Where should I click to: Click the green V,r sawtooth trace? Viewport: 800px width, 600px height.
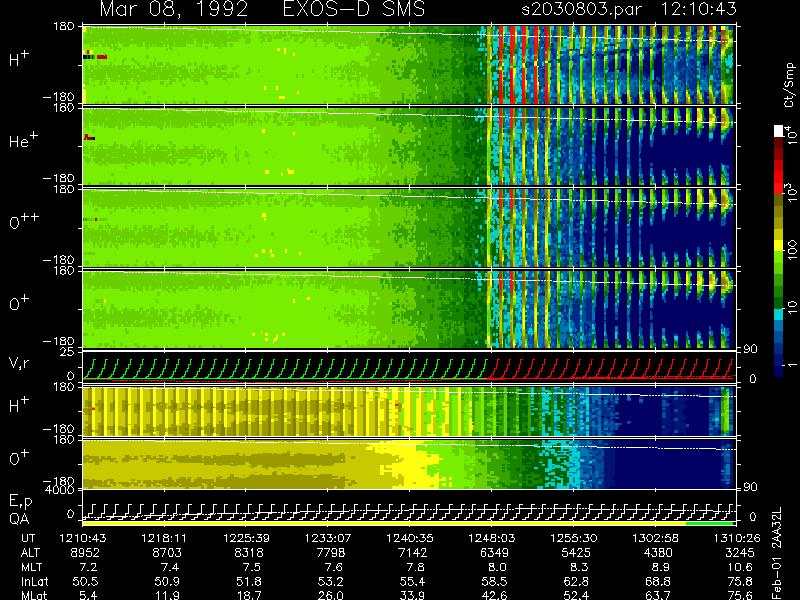coord(285,368)
